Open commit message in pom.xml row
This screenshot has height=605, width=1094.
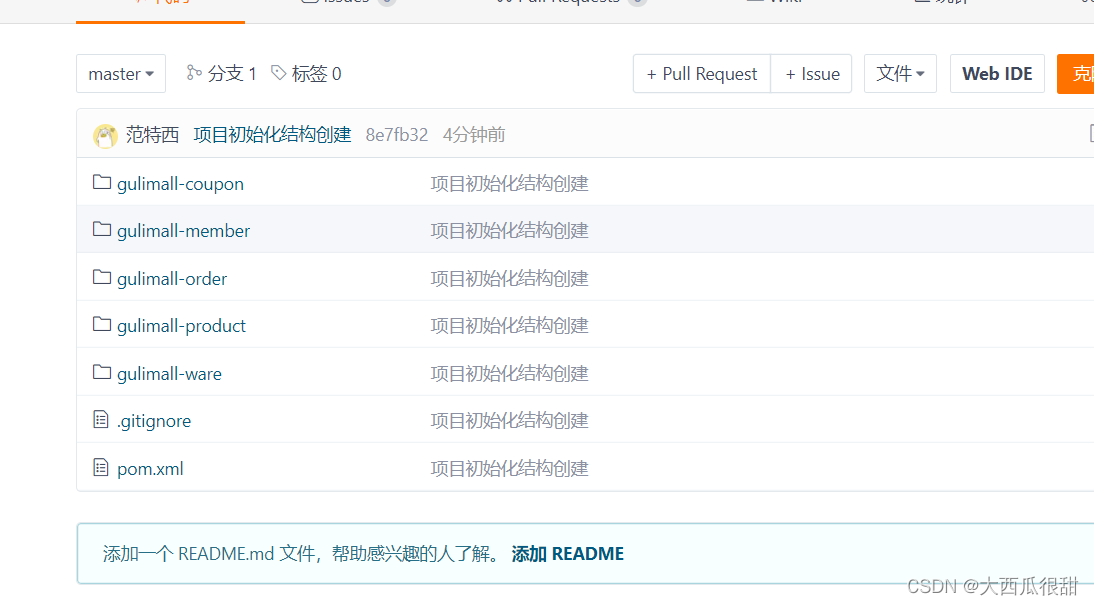coord(509,468)
